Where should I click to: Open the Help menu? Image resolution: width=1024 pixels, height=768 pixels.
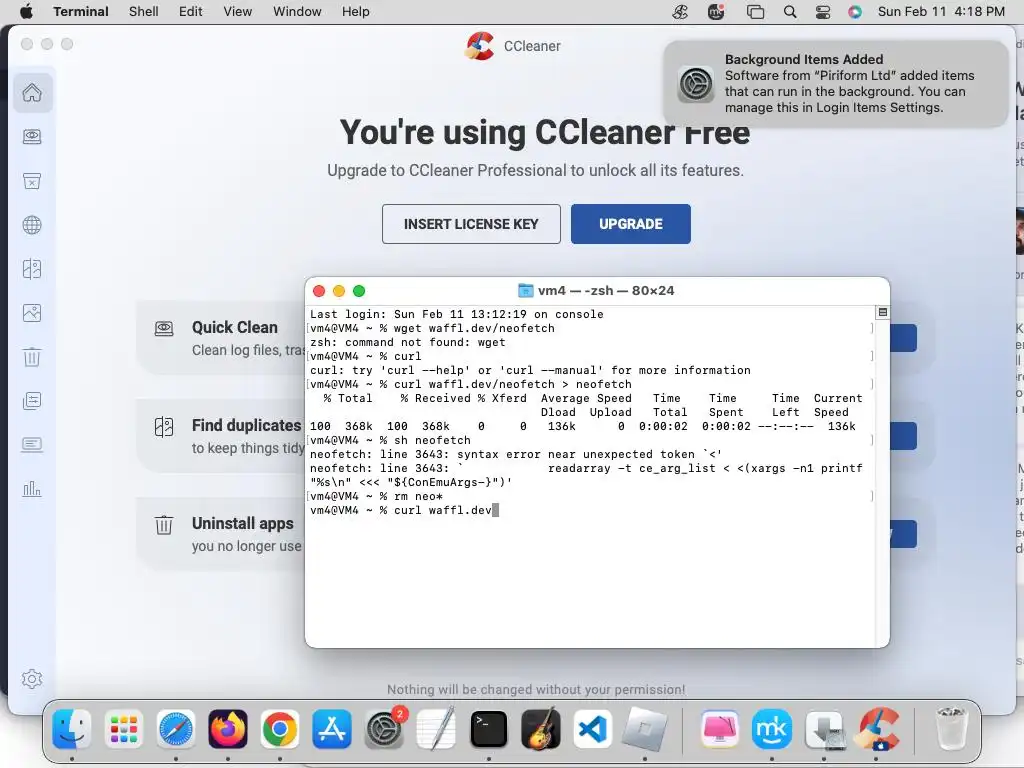point(356,12)
